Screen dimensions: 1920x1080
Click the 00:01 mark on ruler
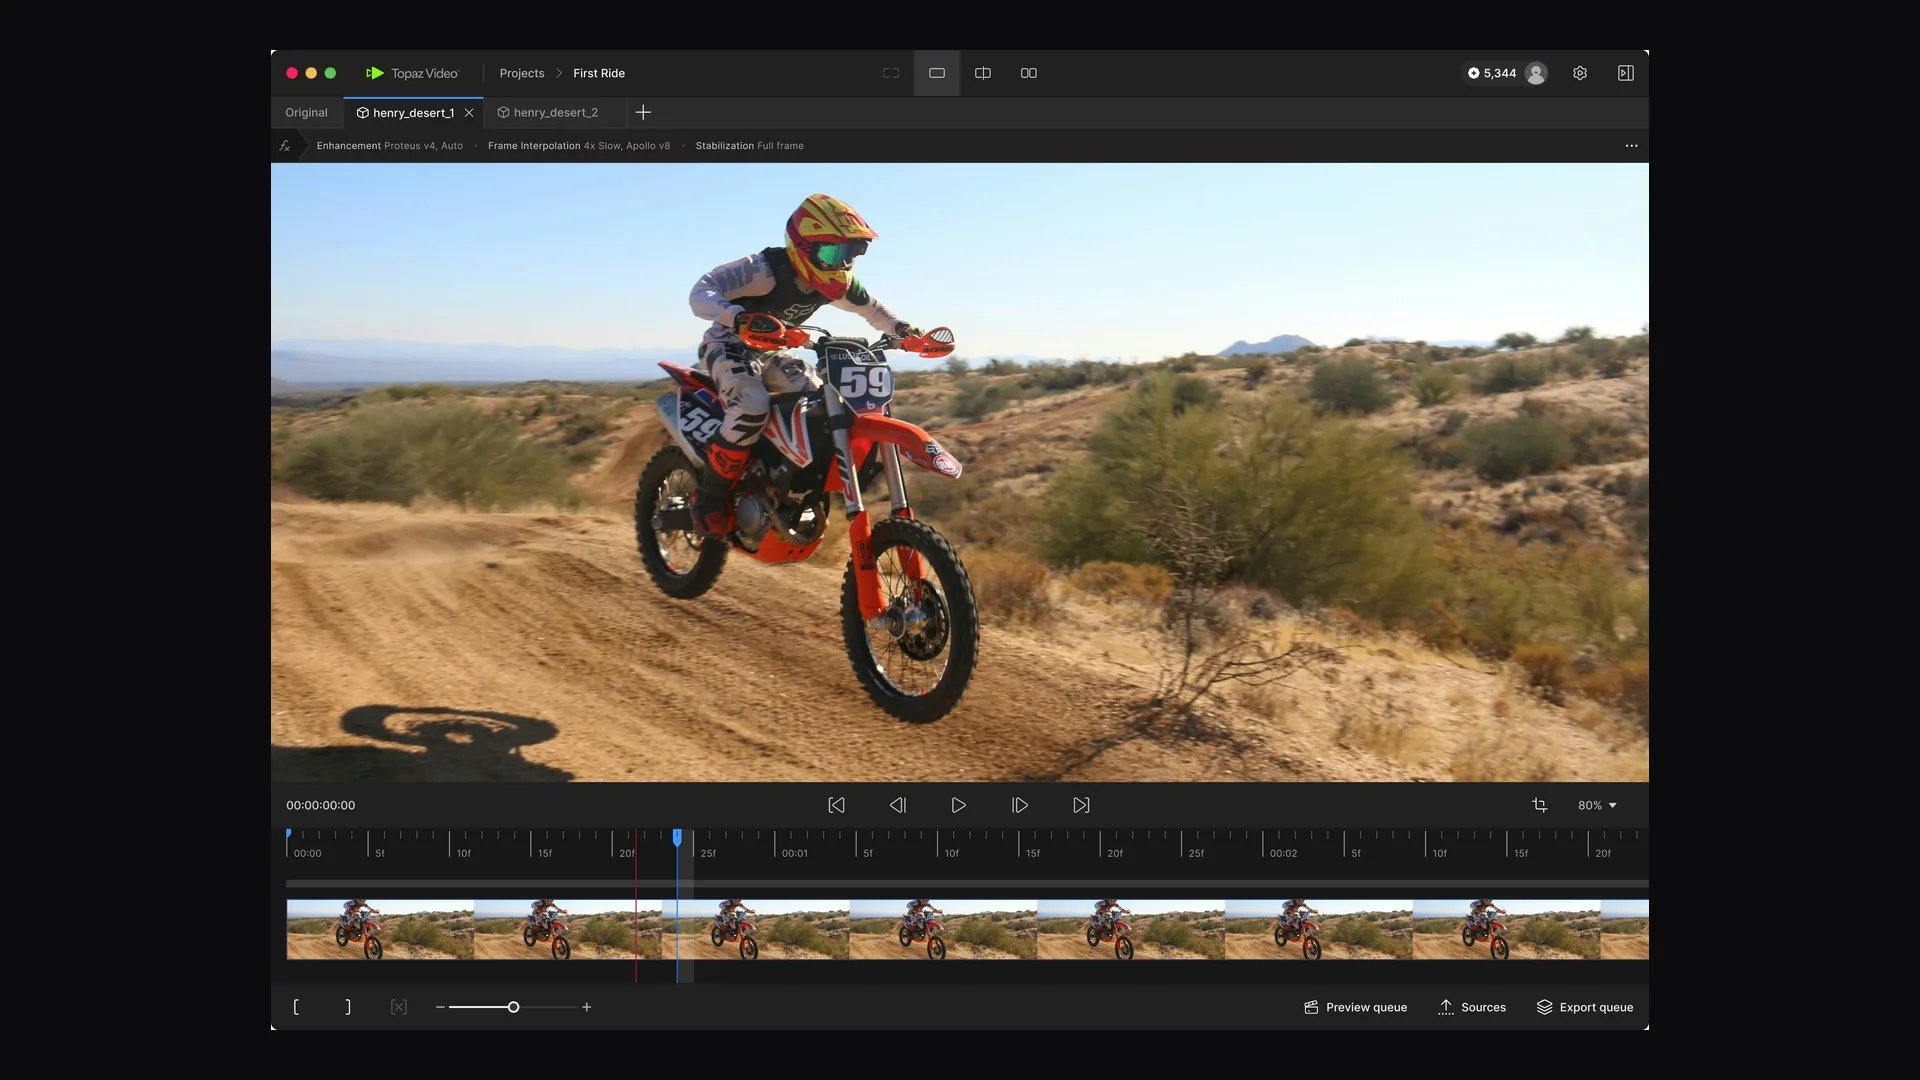coord(795,854)
